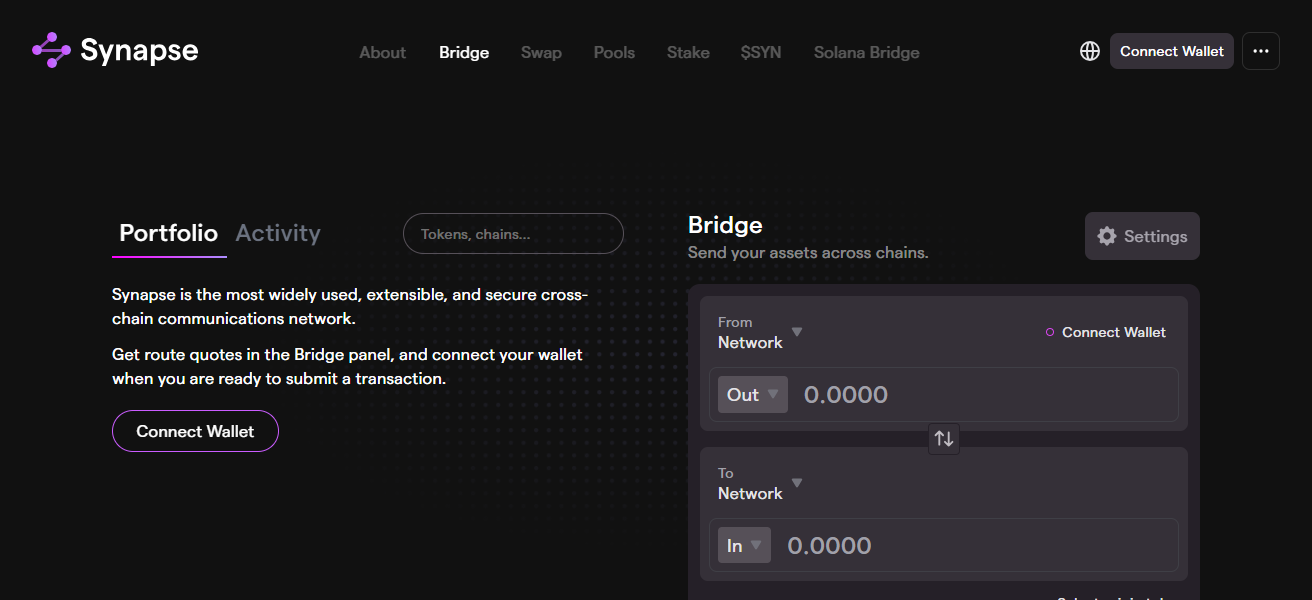
Task: Open the ellipsis more options menu
Action: coord(1261,51)
